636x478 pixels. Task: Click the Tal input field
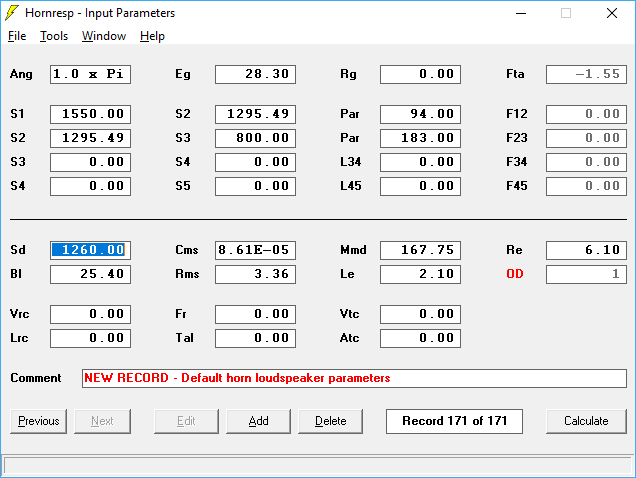point(256,338)
